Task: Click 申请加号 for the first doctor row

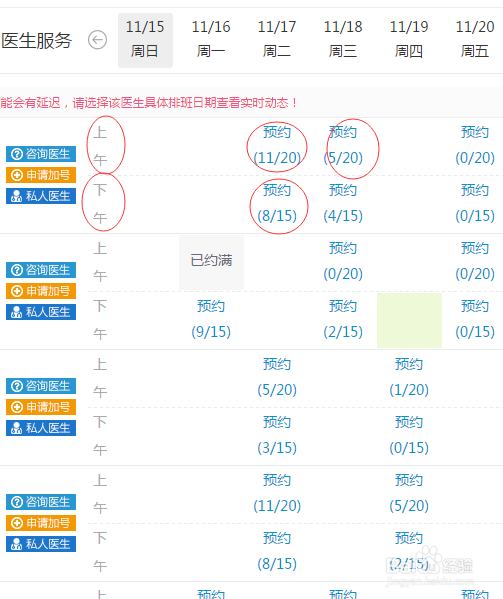Action: tap(41, 175)
